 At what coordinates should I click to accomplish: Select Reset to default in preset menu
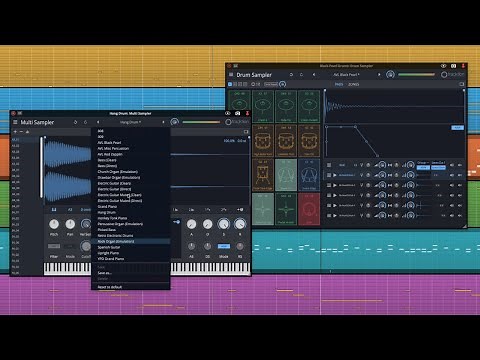[x=131, y=287]
